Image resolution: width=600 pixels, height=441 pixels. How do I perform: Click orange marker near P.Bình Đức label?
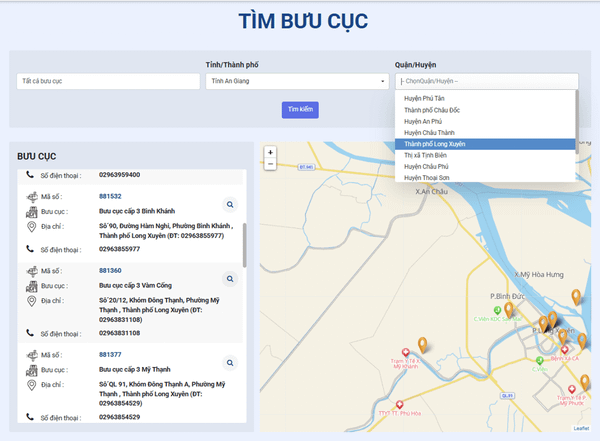click(x=508, y=310)
